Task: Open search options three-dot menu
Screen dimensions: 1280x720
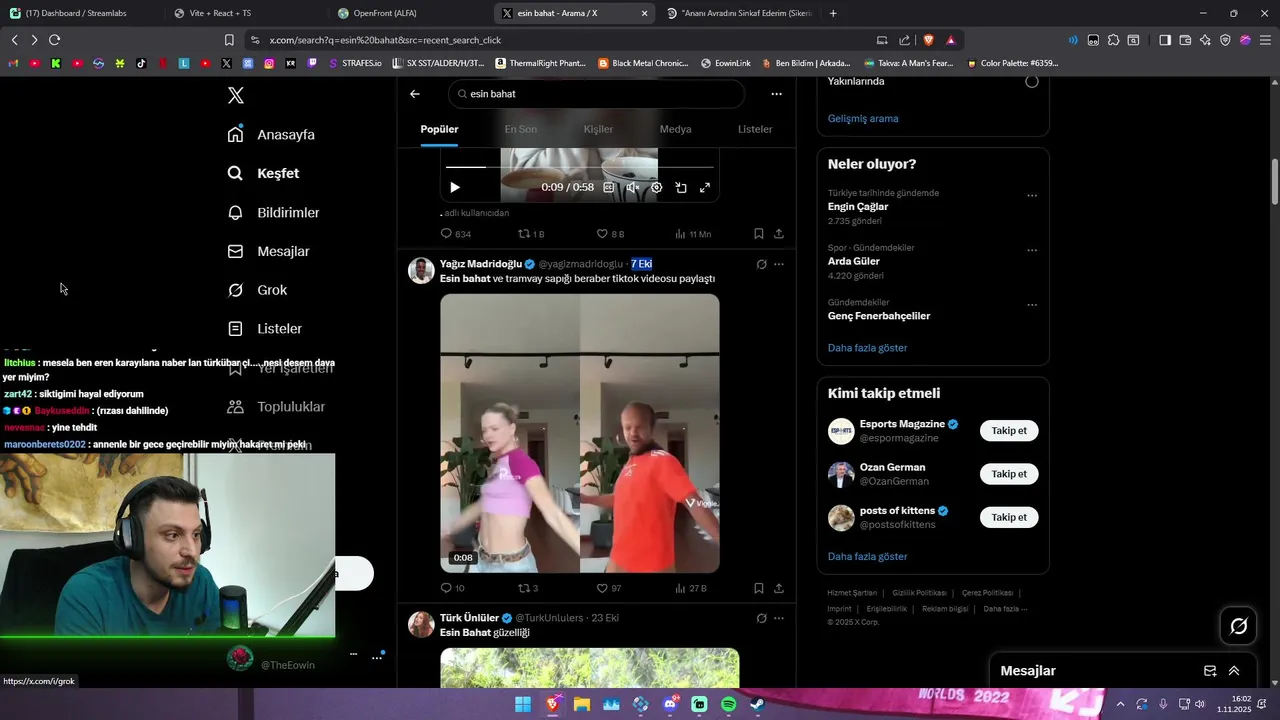Action: [776, 94]
